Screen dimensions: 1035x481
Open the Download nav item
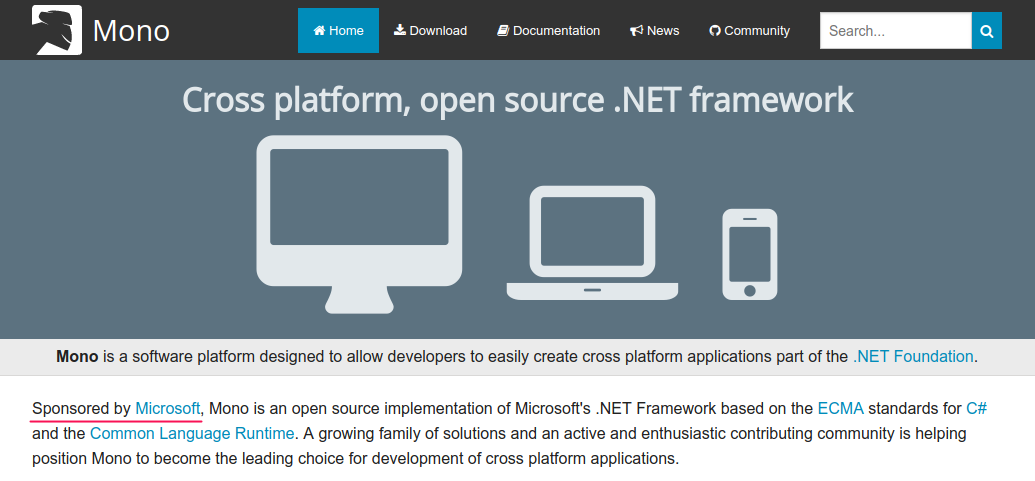(x=430, y=30)
